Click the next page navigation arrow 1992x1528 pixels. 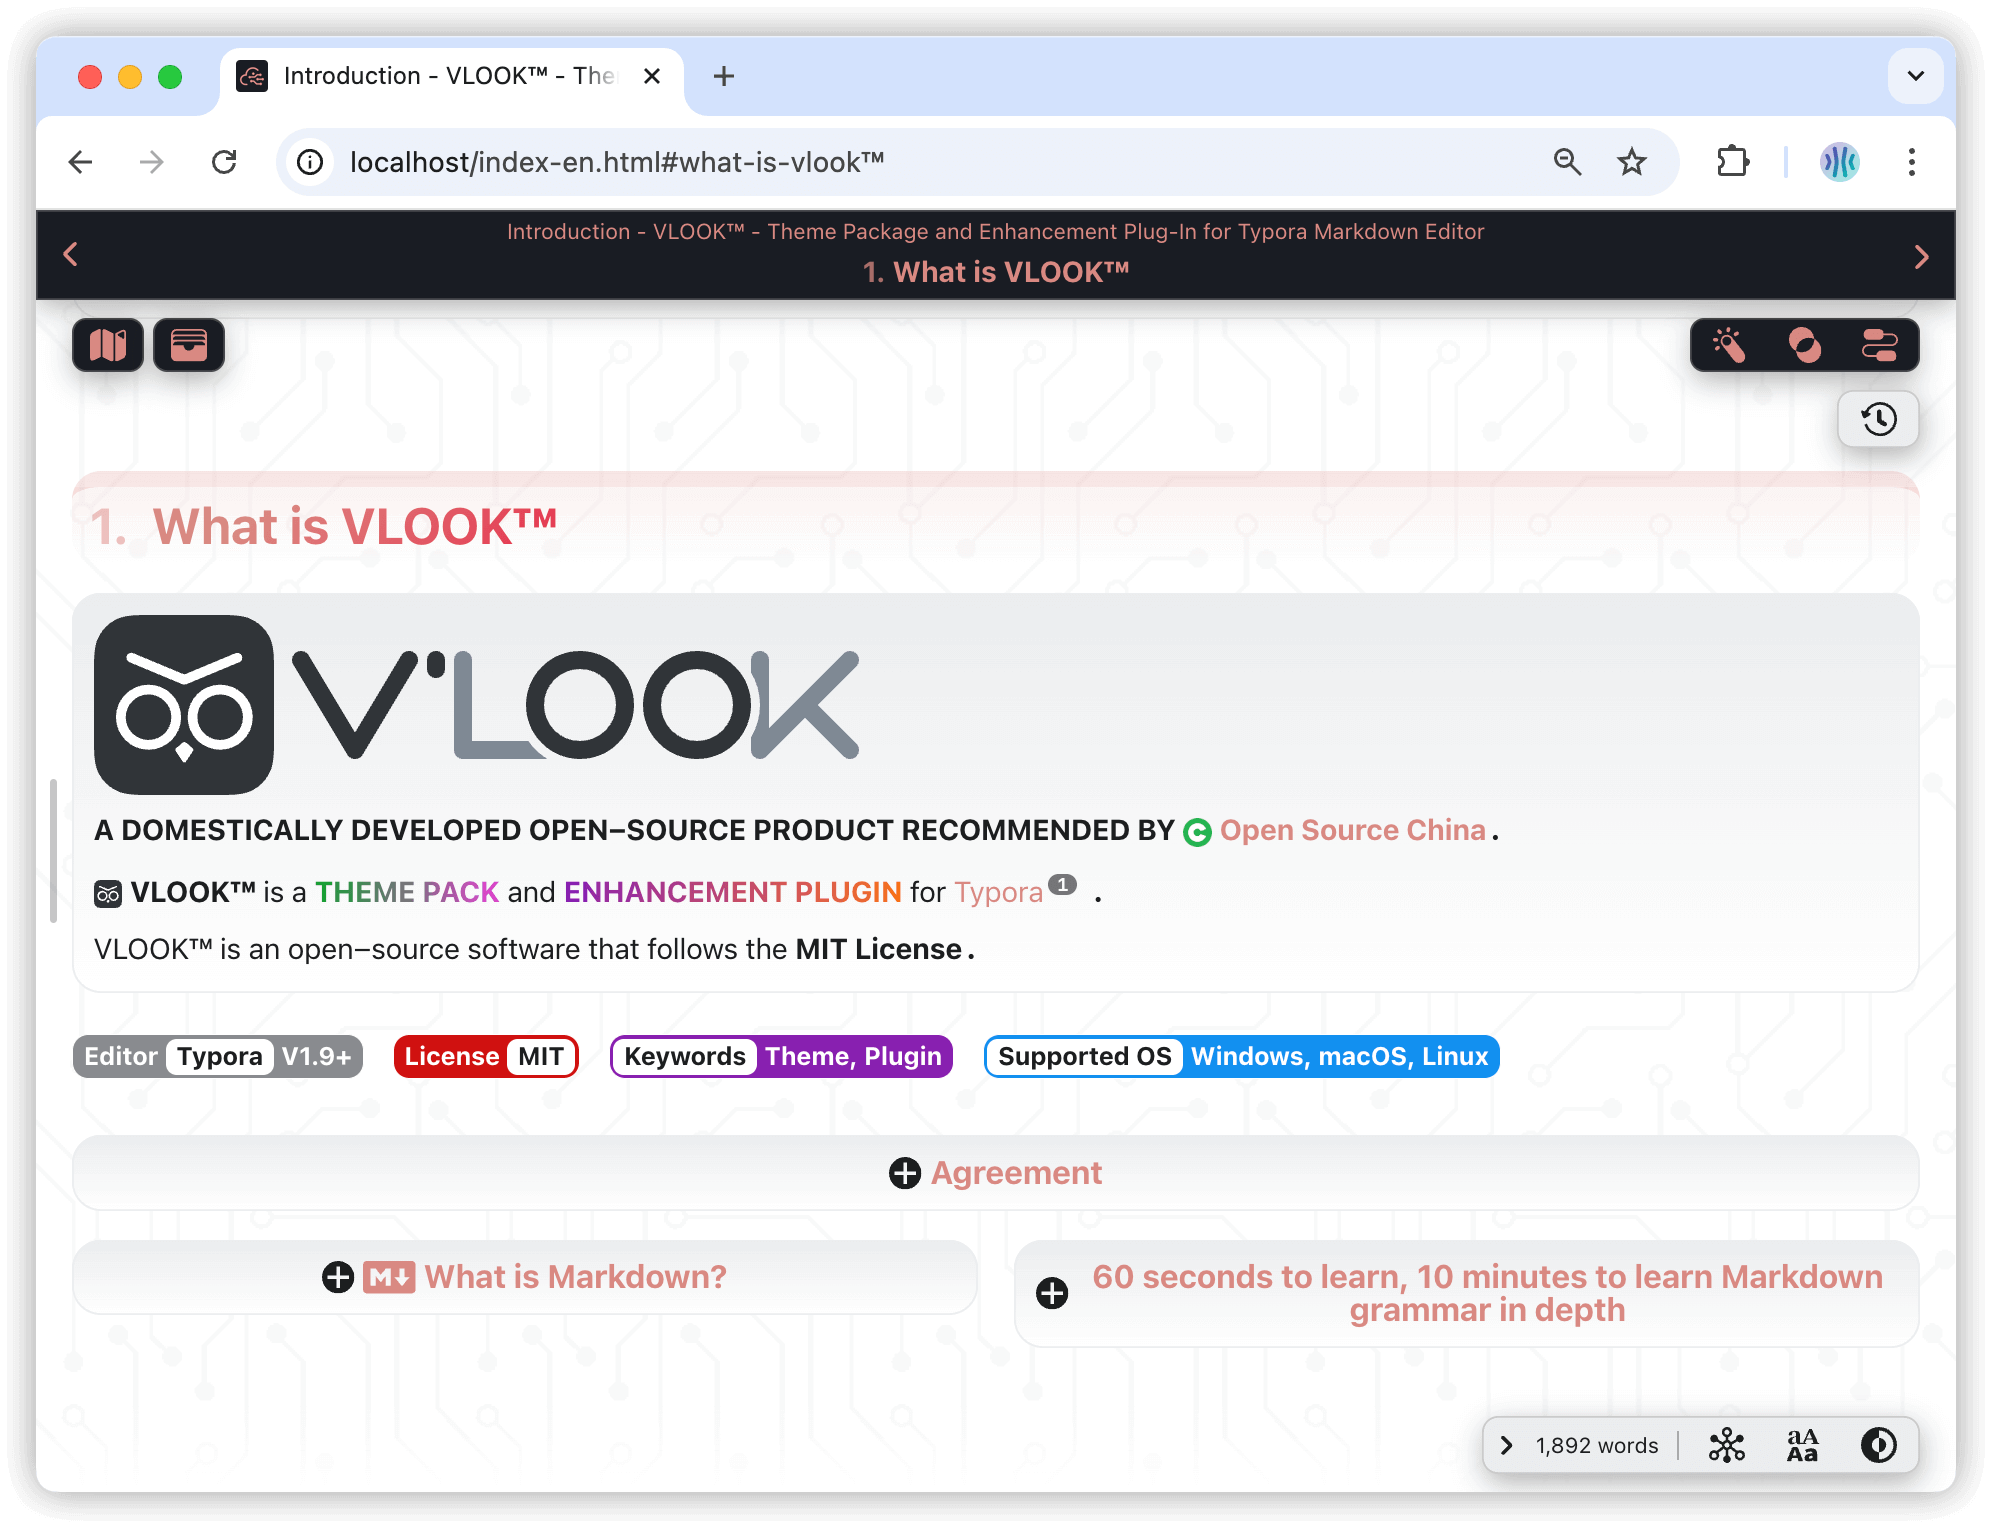click(x=1920, y=254)
